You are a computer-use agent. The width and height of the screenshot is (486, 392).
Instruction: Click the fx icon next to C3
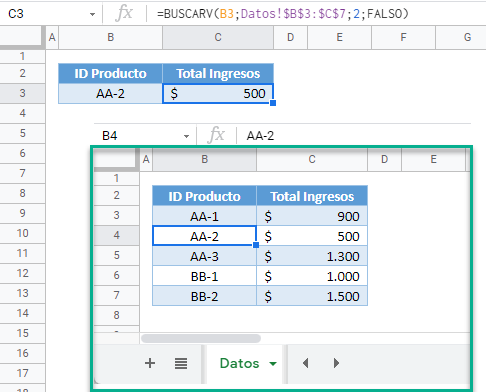click(124, 14)
